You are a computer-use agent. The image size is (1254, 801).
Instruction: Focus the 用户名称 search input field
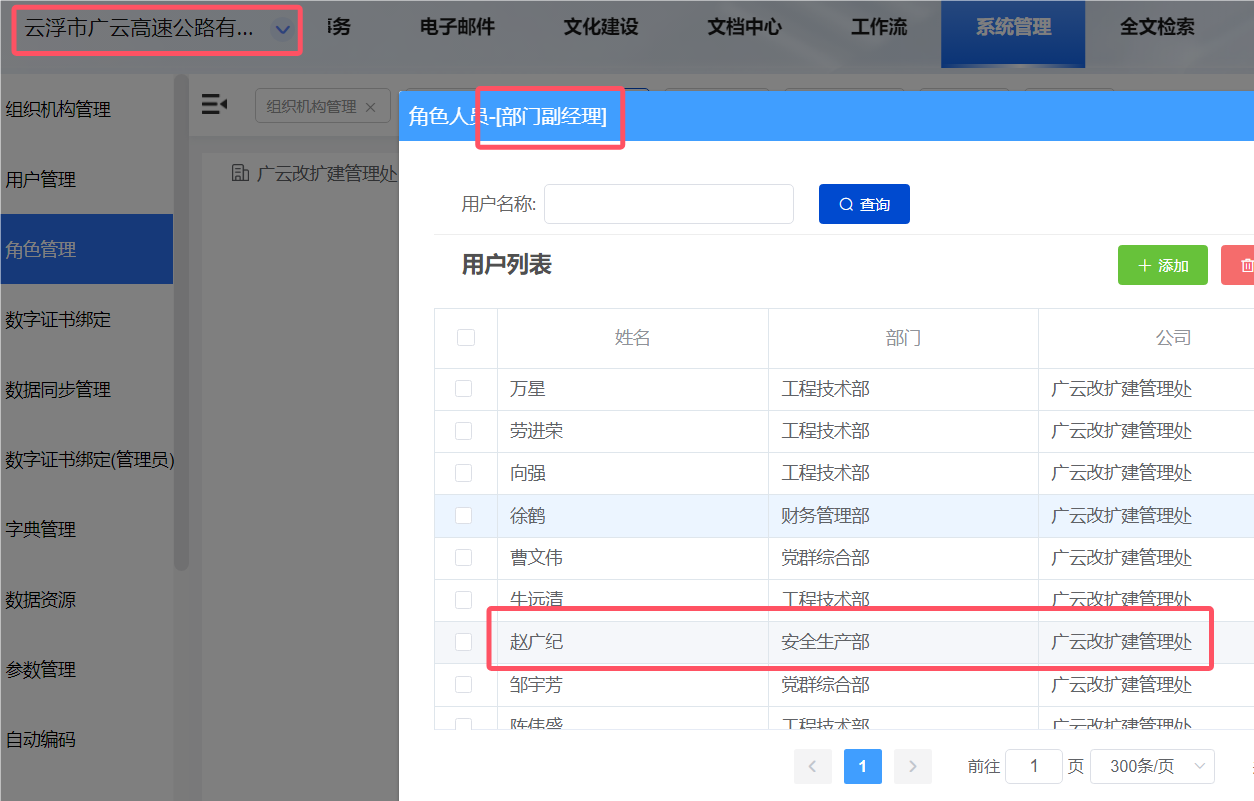[x=669, y=204]
